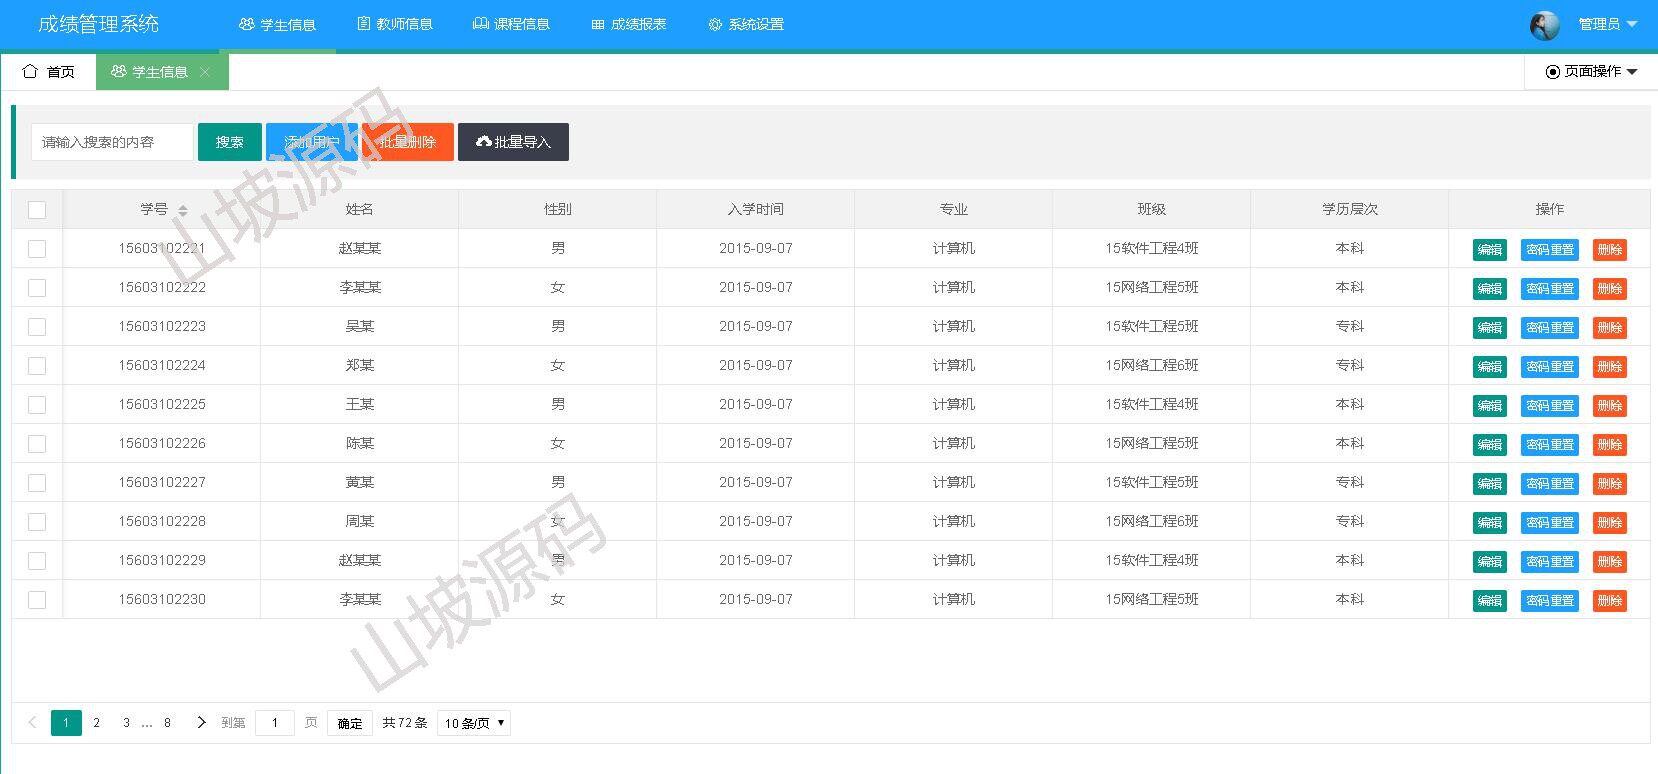Click the 入学时间 column header
This screenshot has width=1658, height=774.
click(x=756, y=209)
